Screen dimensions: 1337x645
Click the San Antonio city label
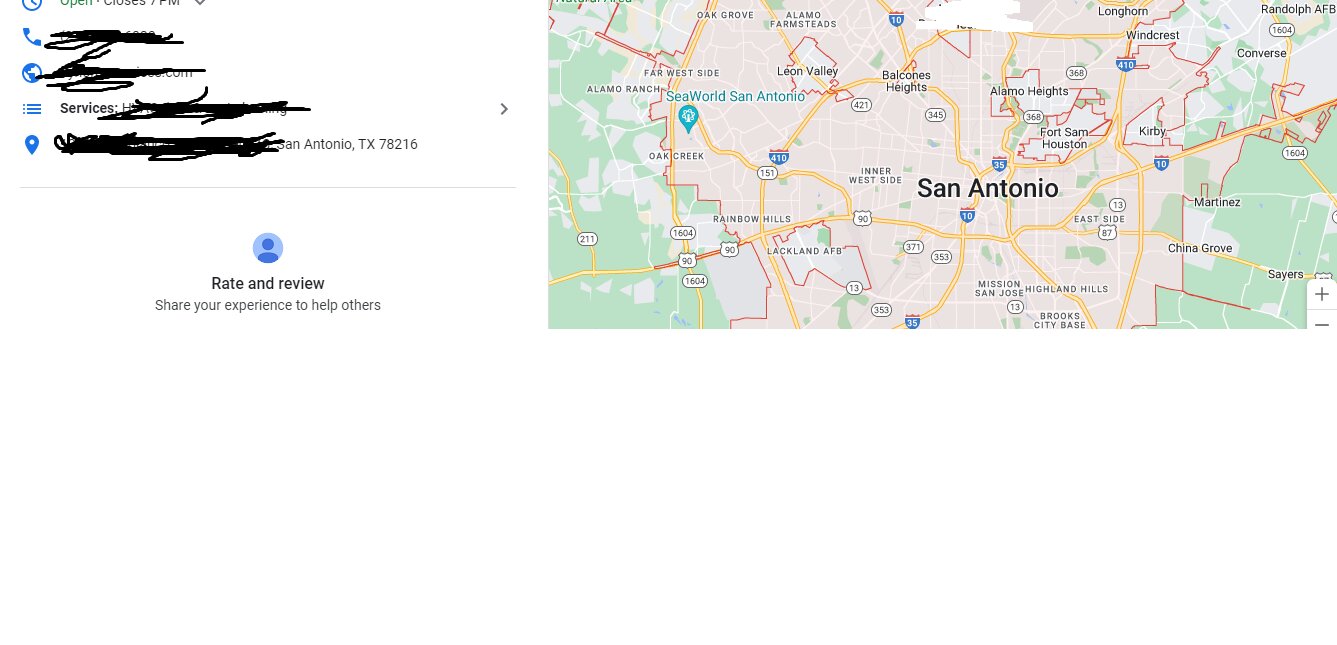point(987,188)
